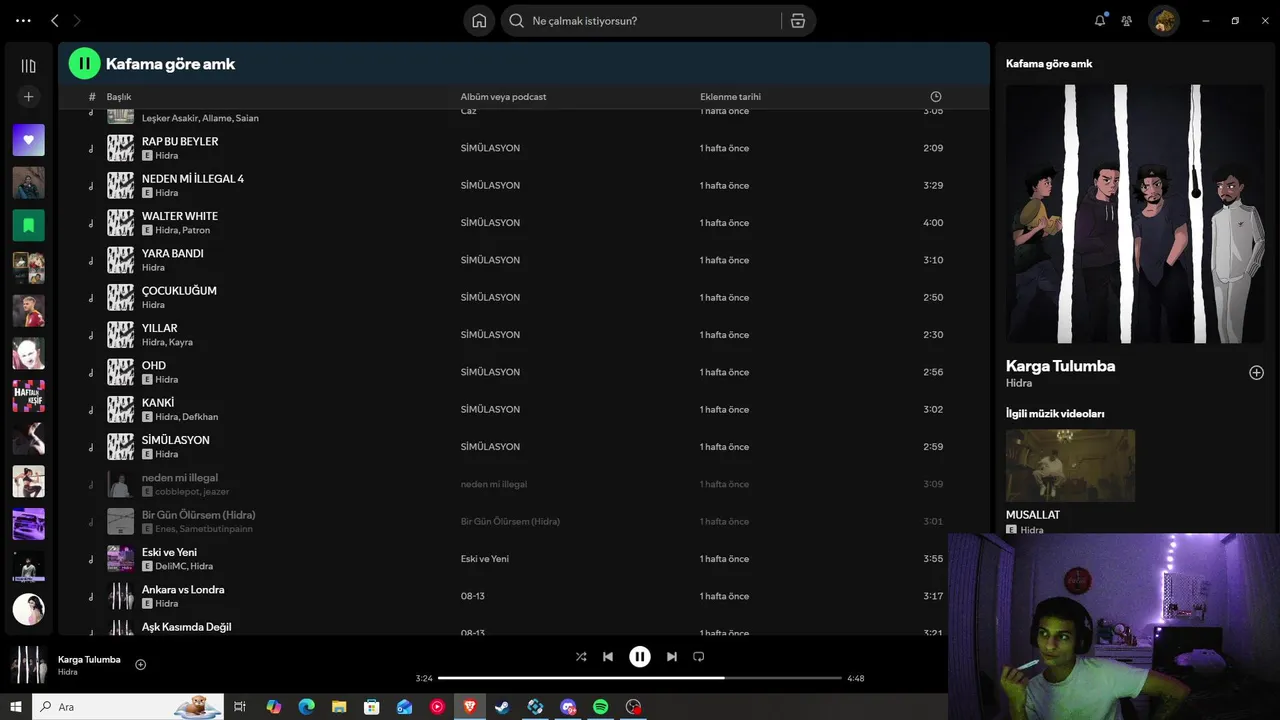Click the search magnifier icon
The image size is (1280, 720).
coord(516,21)
